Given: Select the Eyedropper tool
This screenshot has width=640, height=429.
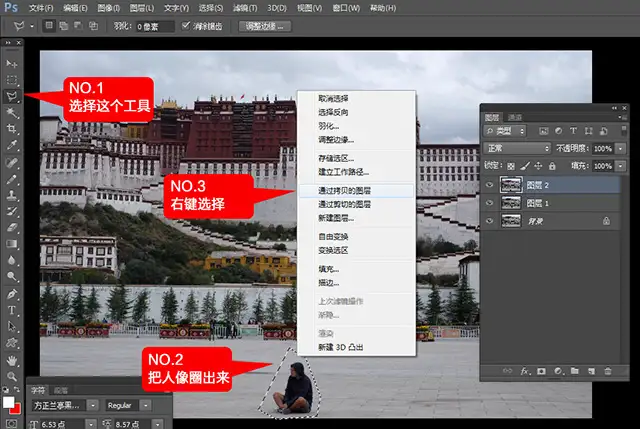Looking at the screenshot, I should pos(11,145).
